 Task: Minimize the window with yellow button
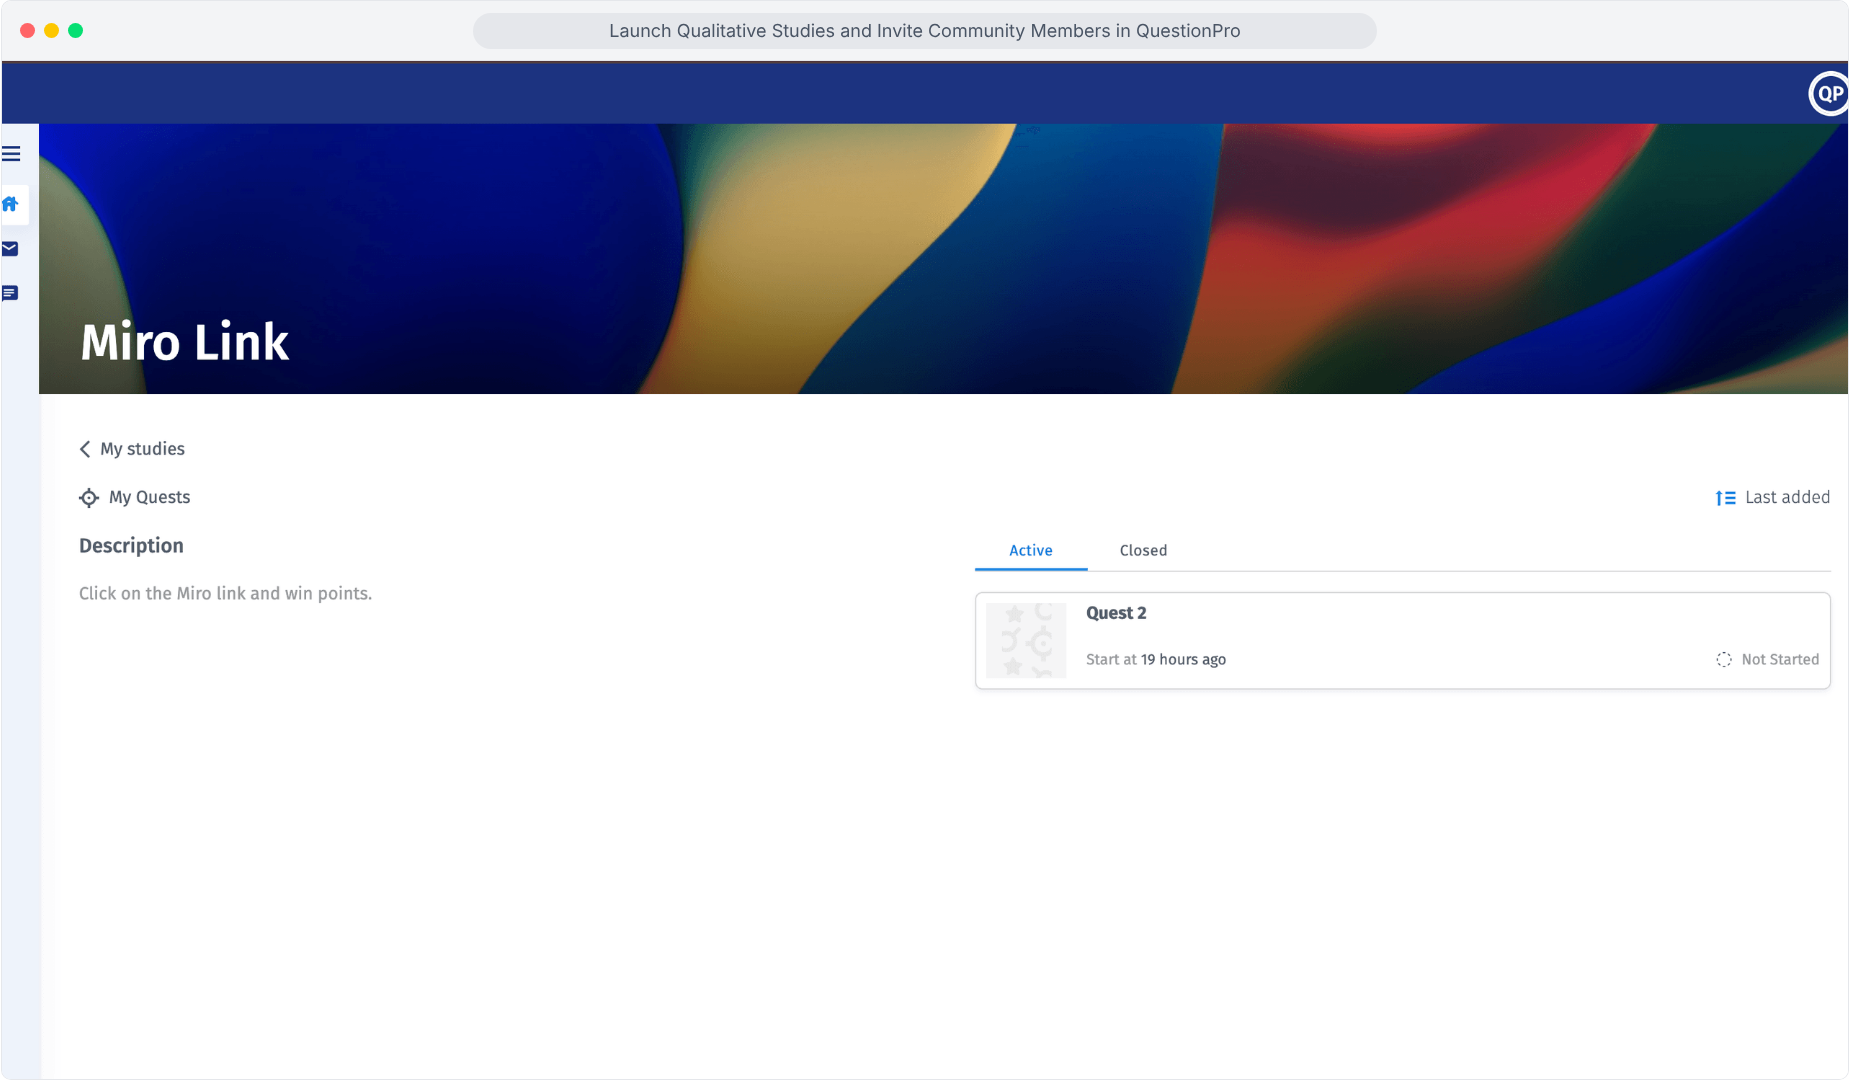coord(51,31)
